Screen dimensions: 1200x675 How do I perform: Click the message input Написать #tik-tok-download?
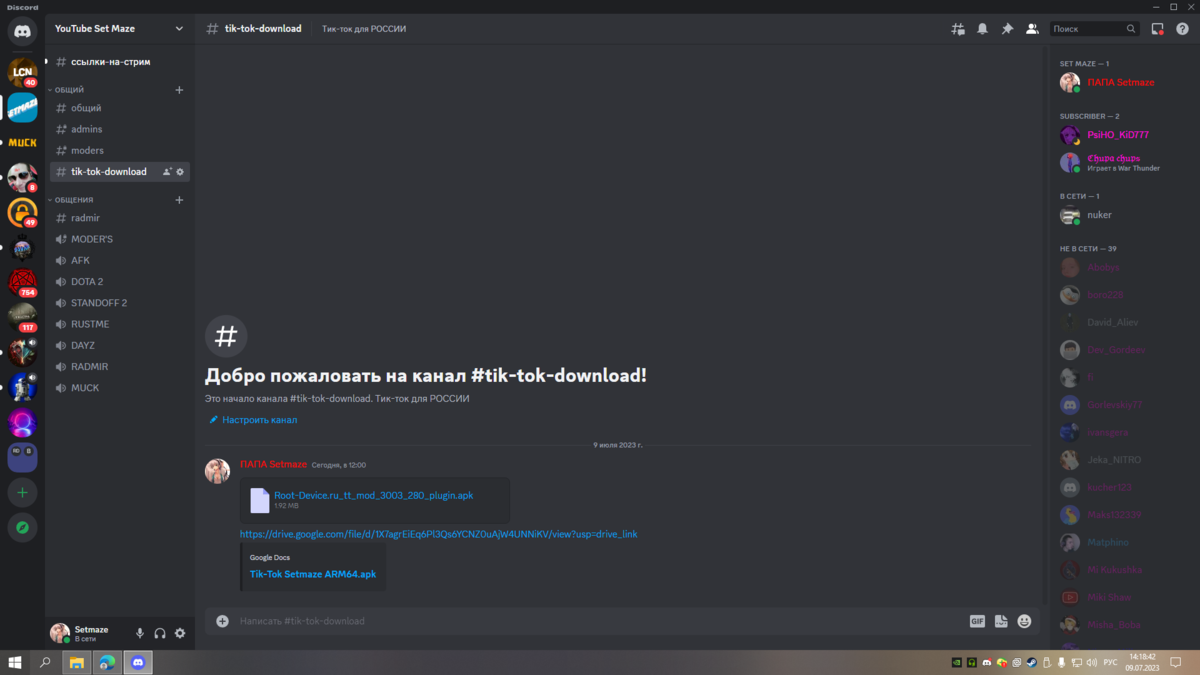click(x=600, y=621)
